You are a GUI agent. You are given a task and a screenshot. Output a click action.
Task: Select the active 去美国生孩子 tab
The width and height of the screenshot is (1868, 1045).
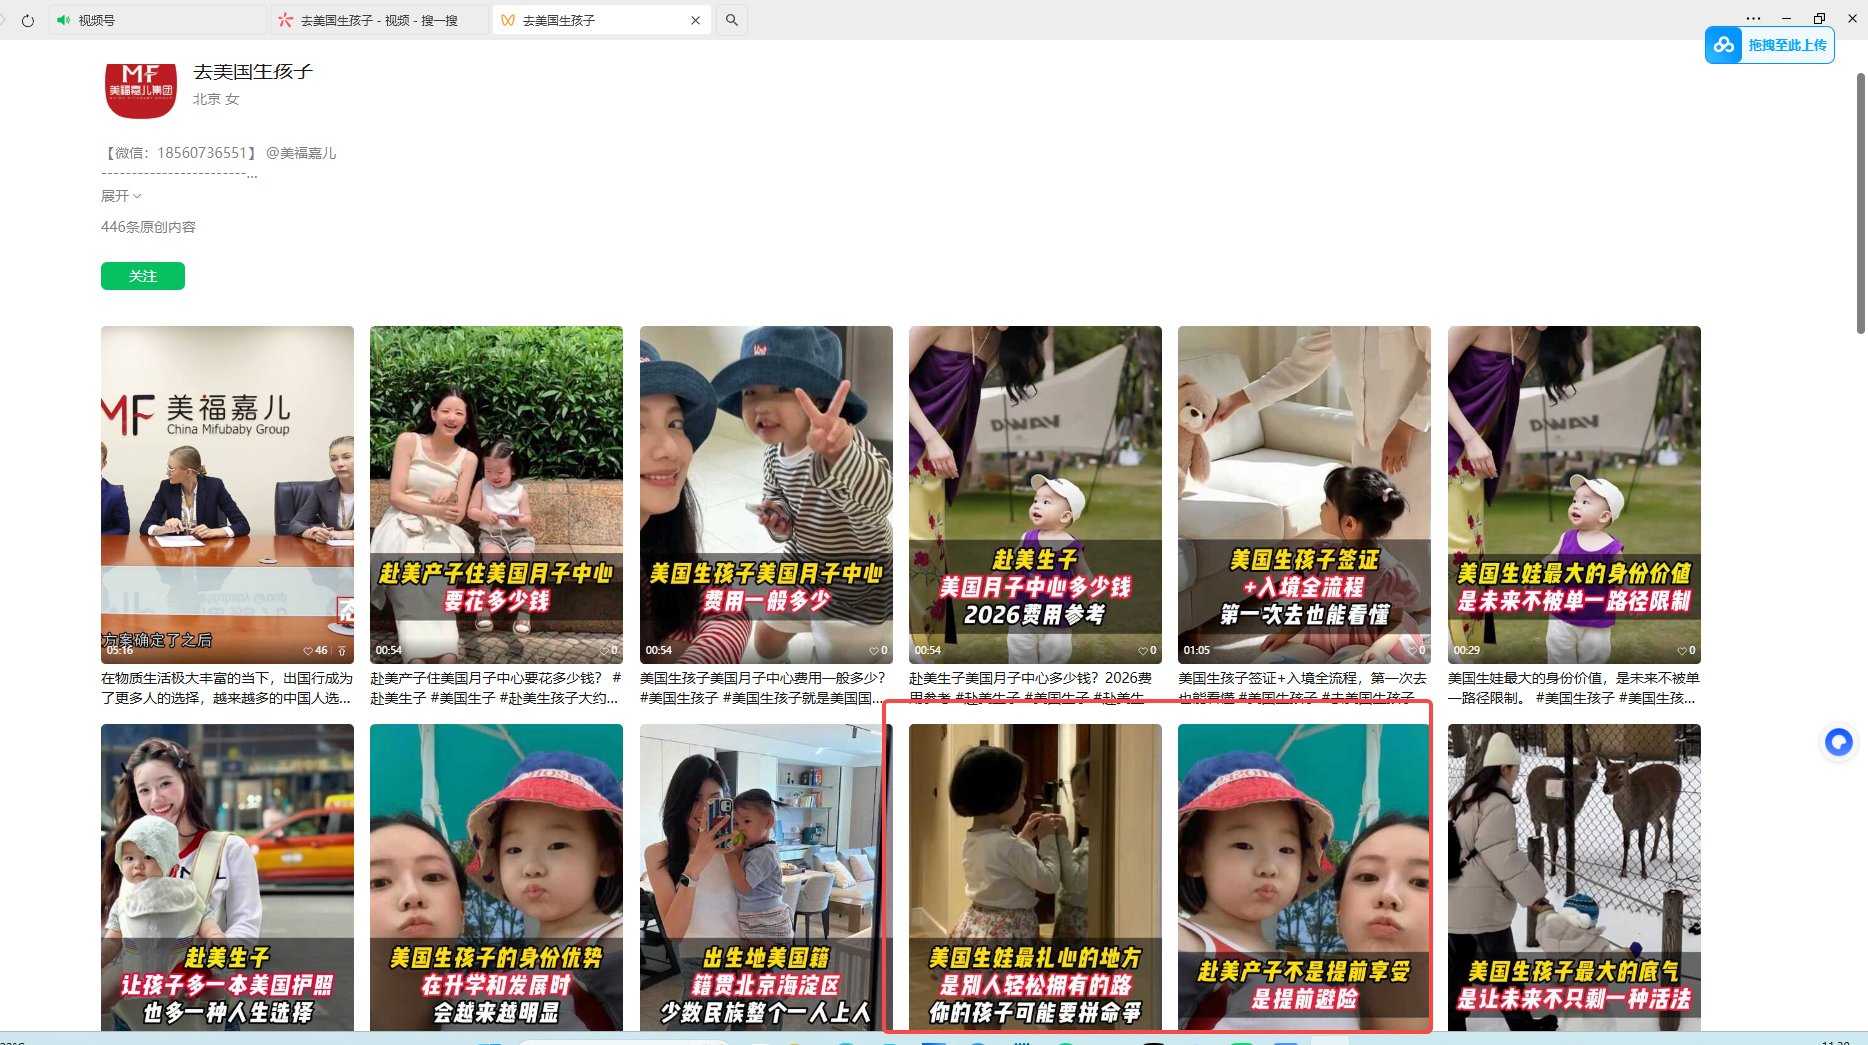[601, 20]
